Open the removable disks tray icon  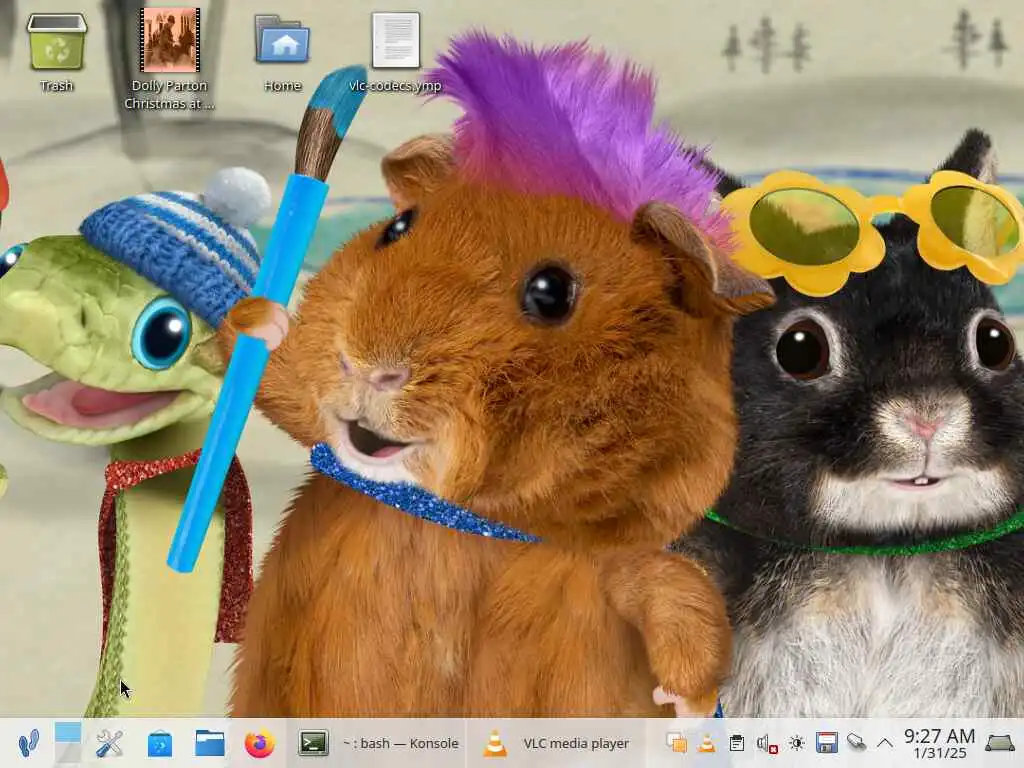pos(826,743)
